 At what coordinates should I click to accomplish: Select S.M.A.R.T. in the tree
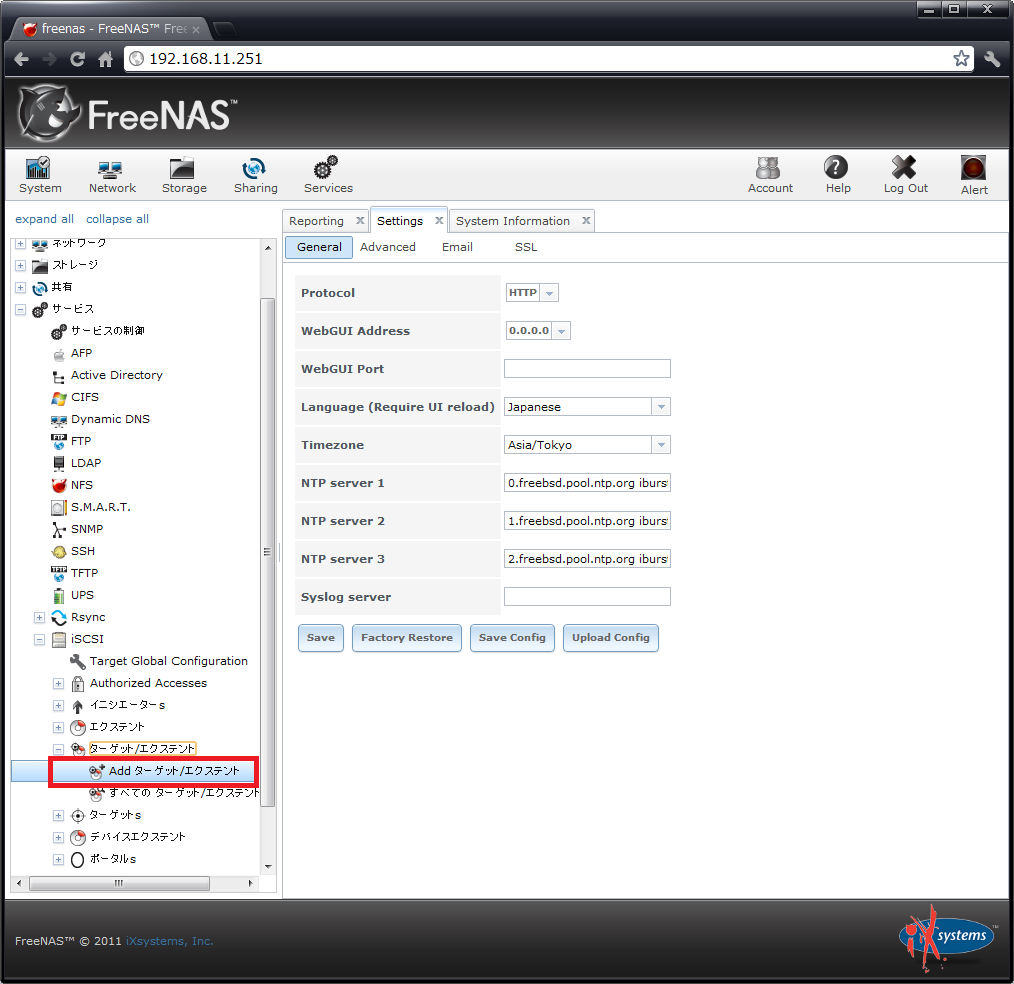pos(101,507)
